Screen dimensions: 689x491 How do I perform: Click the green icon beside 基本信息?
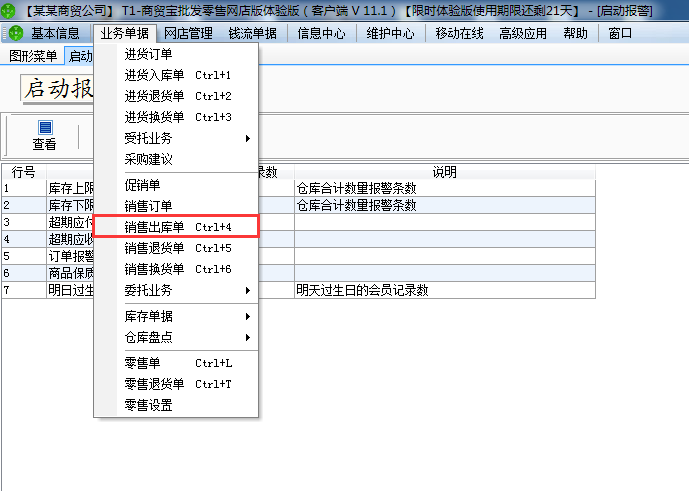point(16,33)
